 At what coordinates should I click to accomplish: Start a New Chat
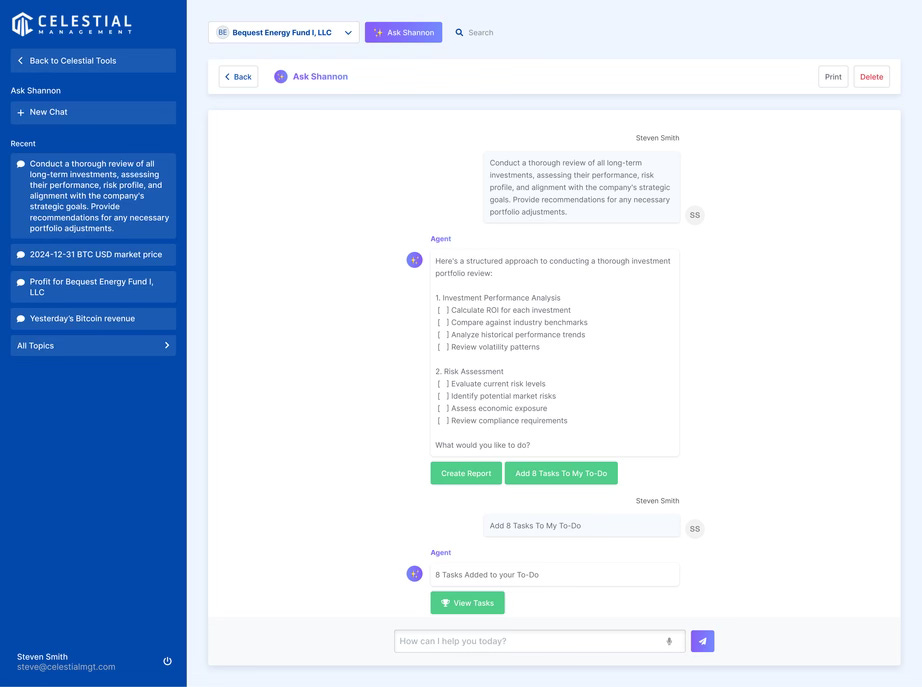point(93,112)
